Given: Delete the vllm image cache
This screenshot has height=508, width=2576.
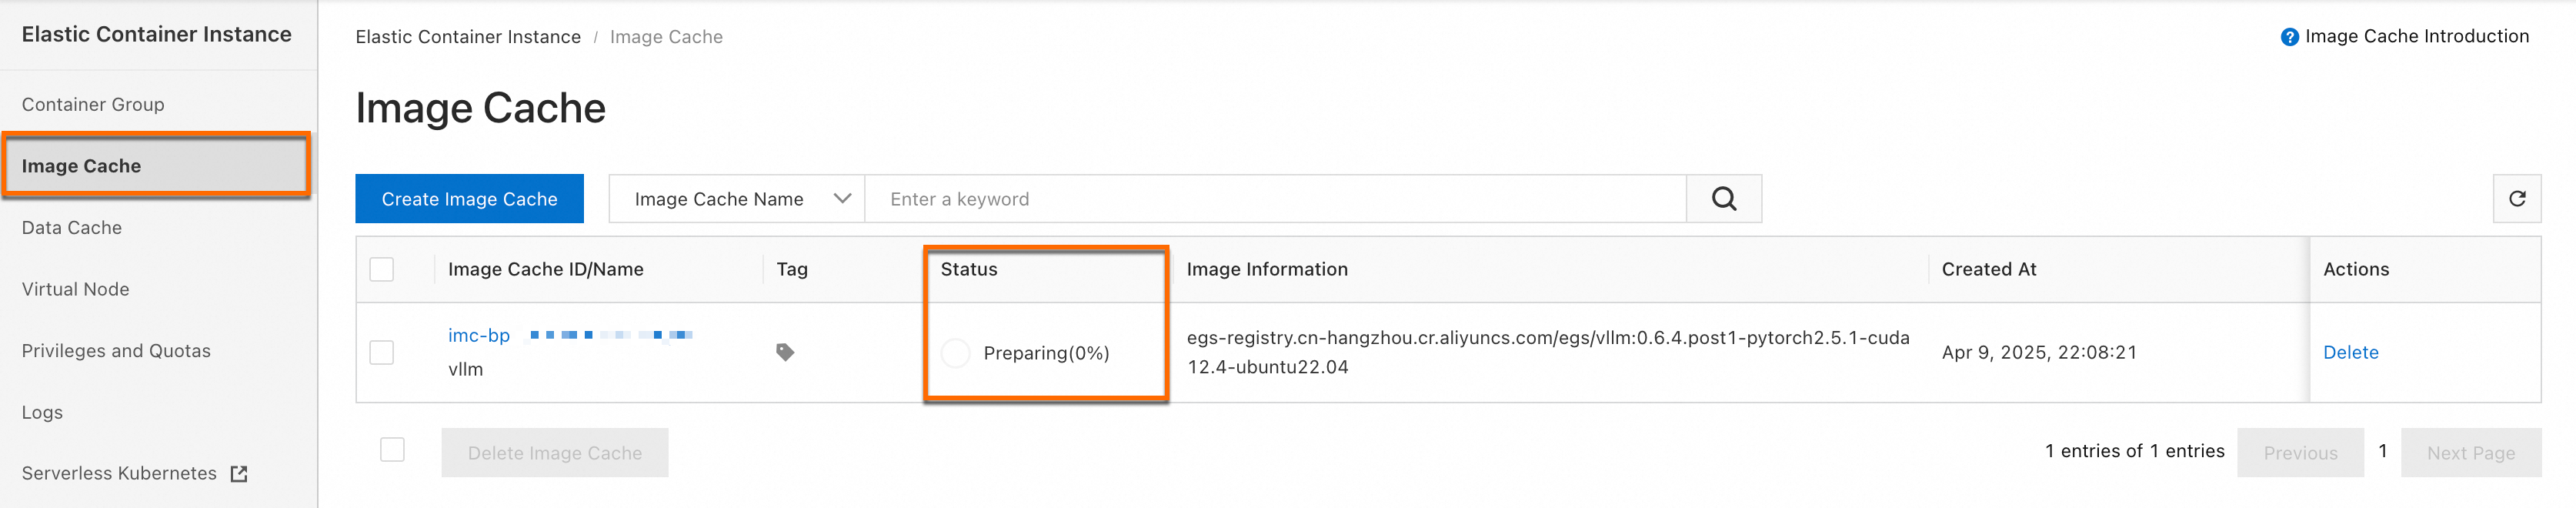Looking at the screenshot, I should 2350,352.
